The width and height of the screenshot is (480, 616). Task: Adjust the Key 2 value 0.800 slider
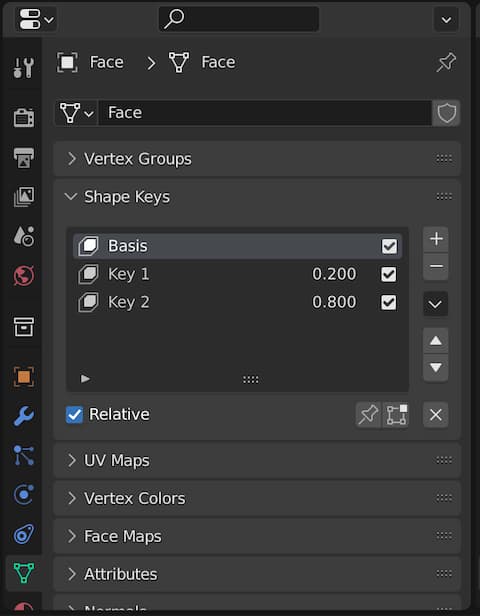(x=334, y=302)
